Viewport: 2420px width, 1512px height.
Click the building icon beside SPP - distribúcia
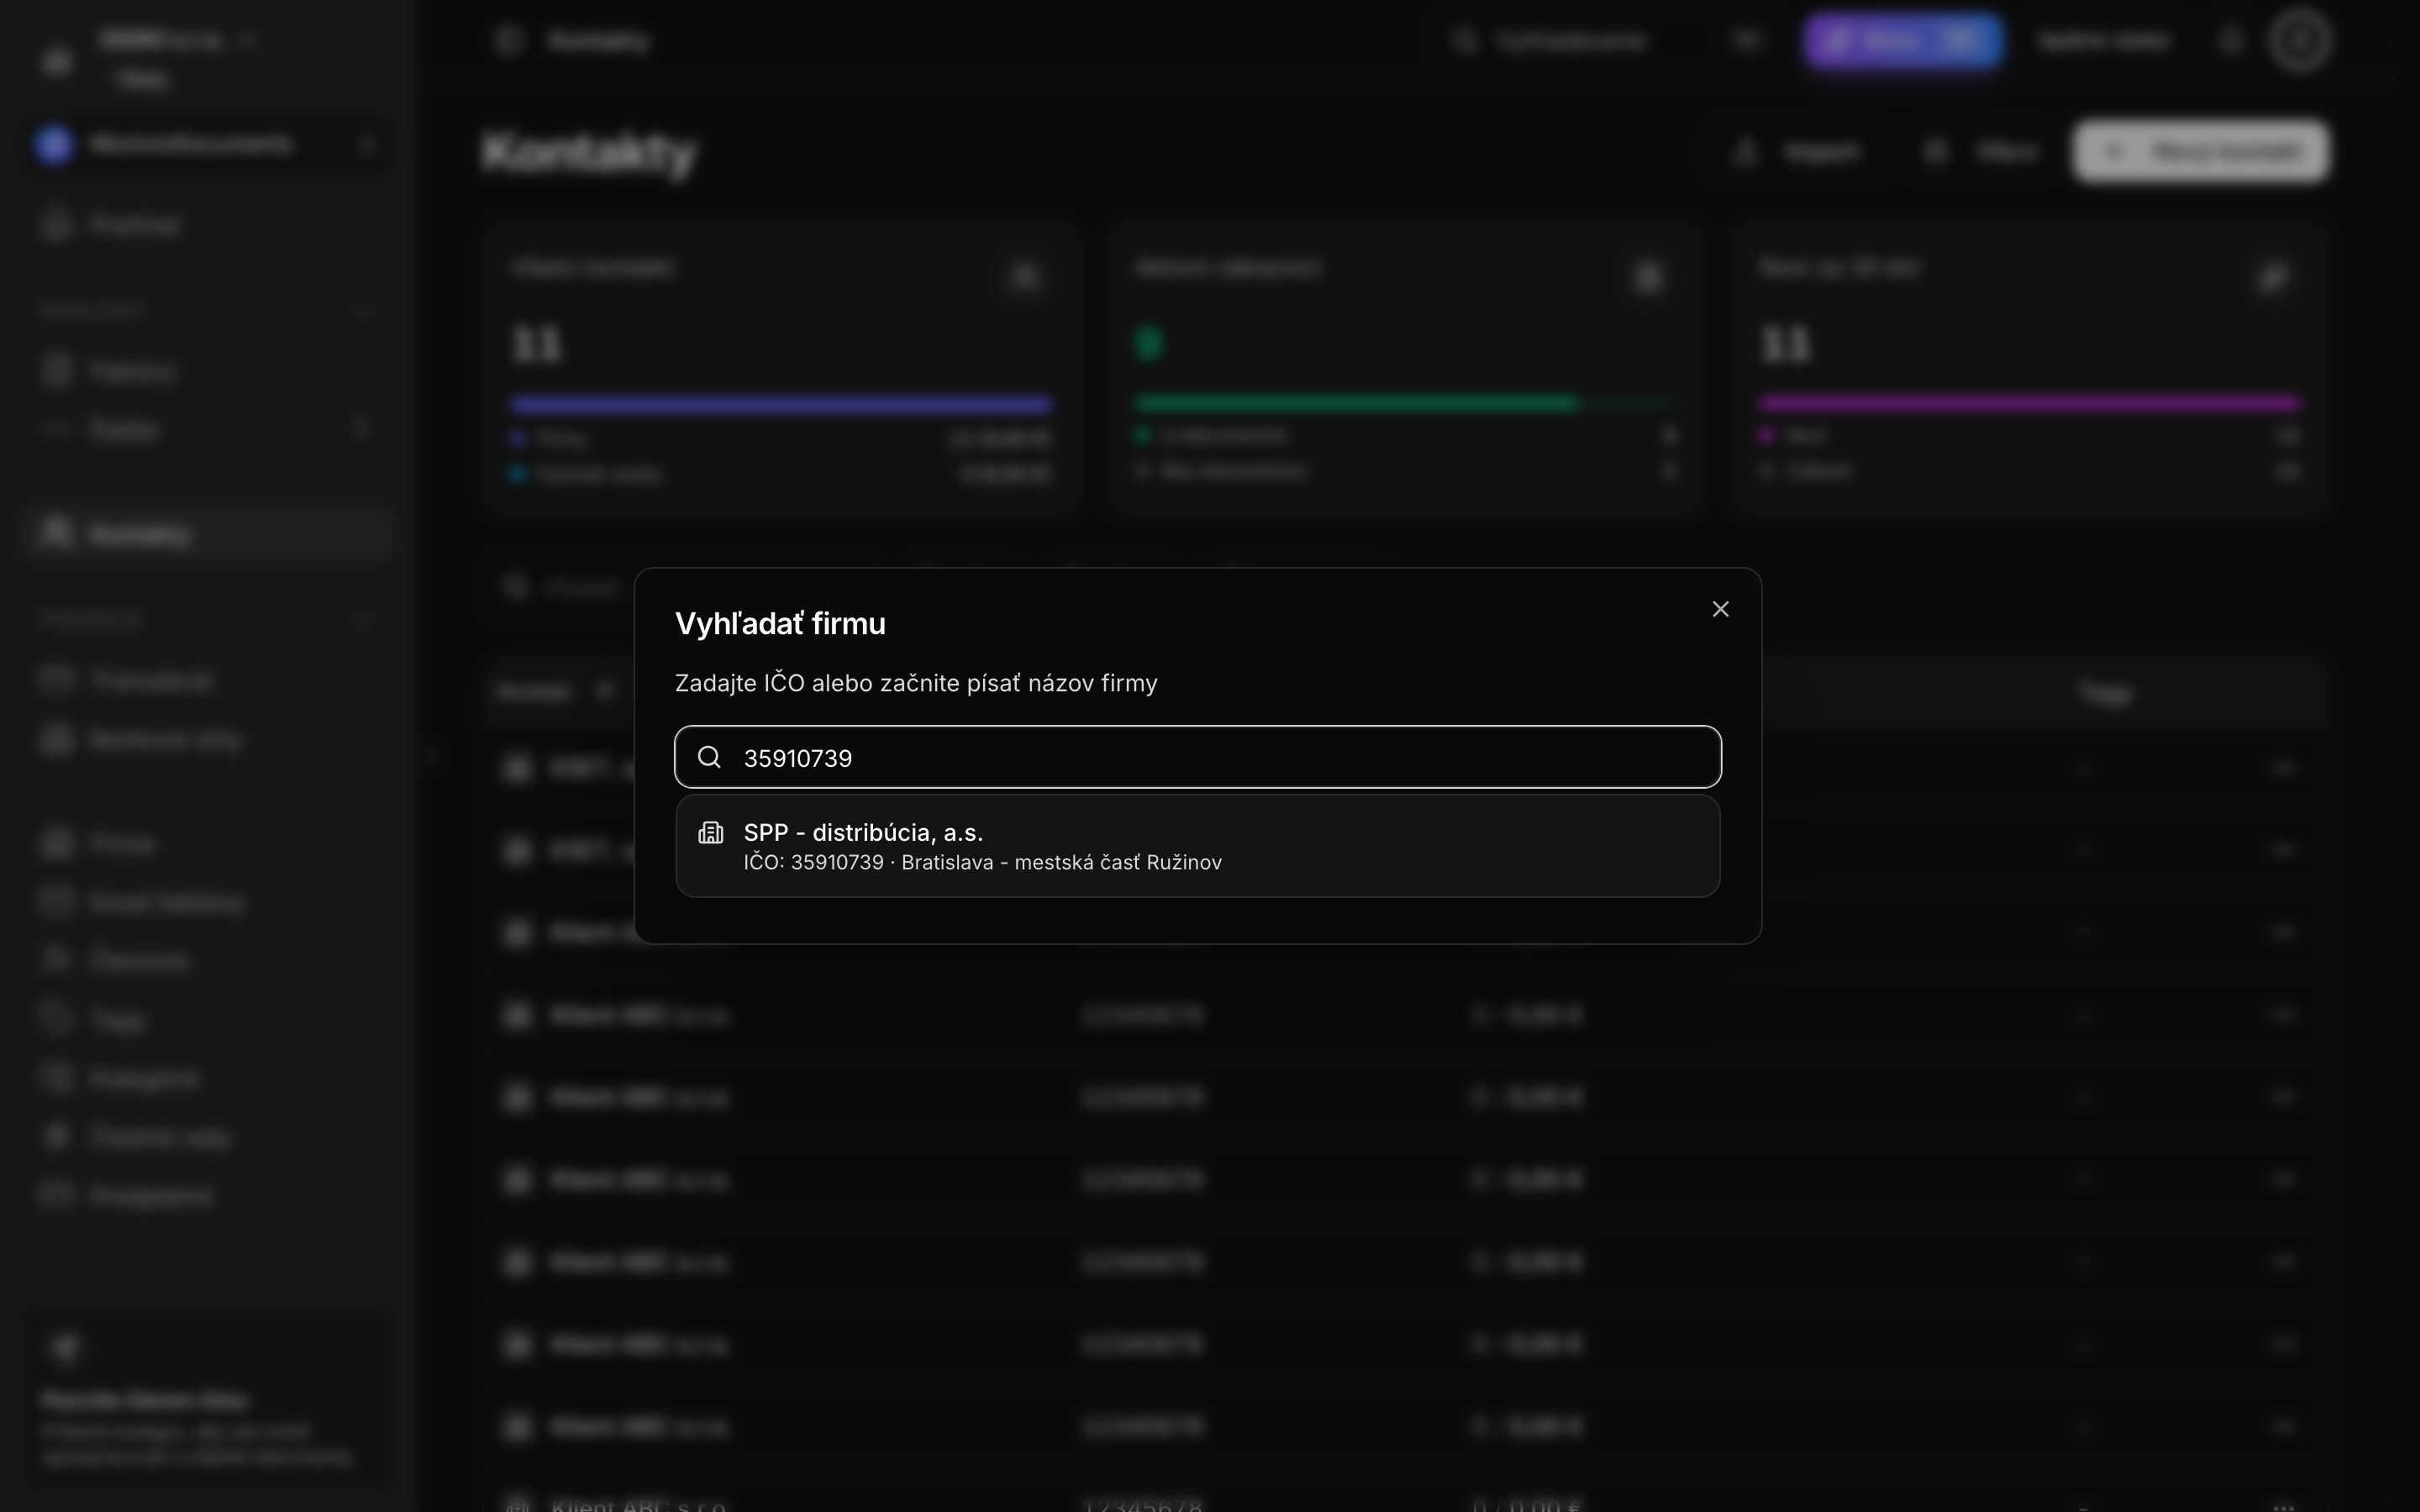(711, 832)
